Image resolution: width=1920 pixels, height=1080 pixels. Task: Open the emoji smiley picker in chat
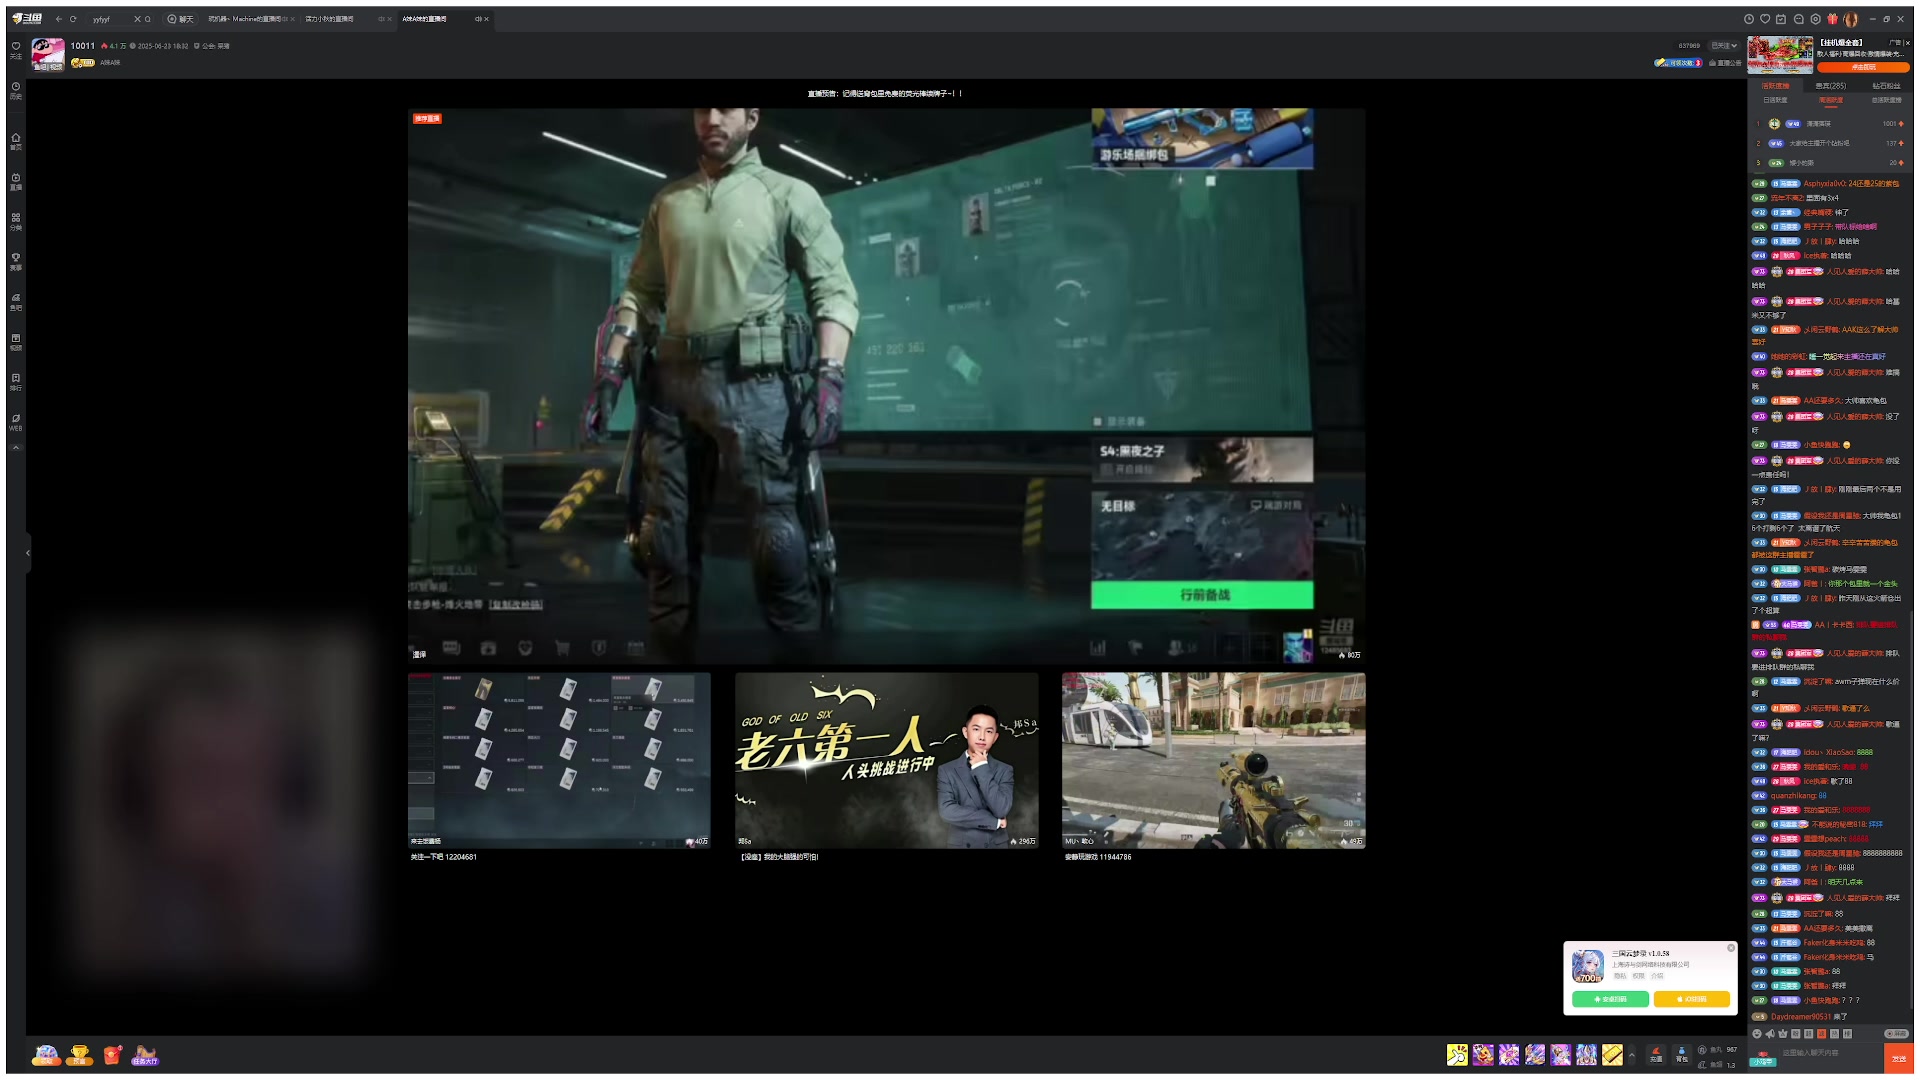point(1757,1034)
